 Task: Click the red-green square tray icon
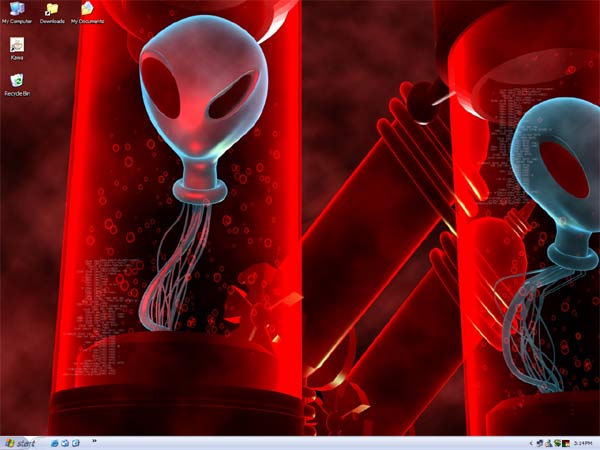click(x=566, y=443)
